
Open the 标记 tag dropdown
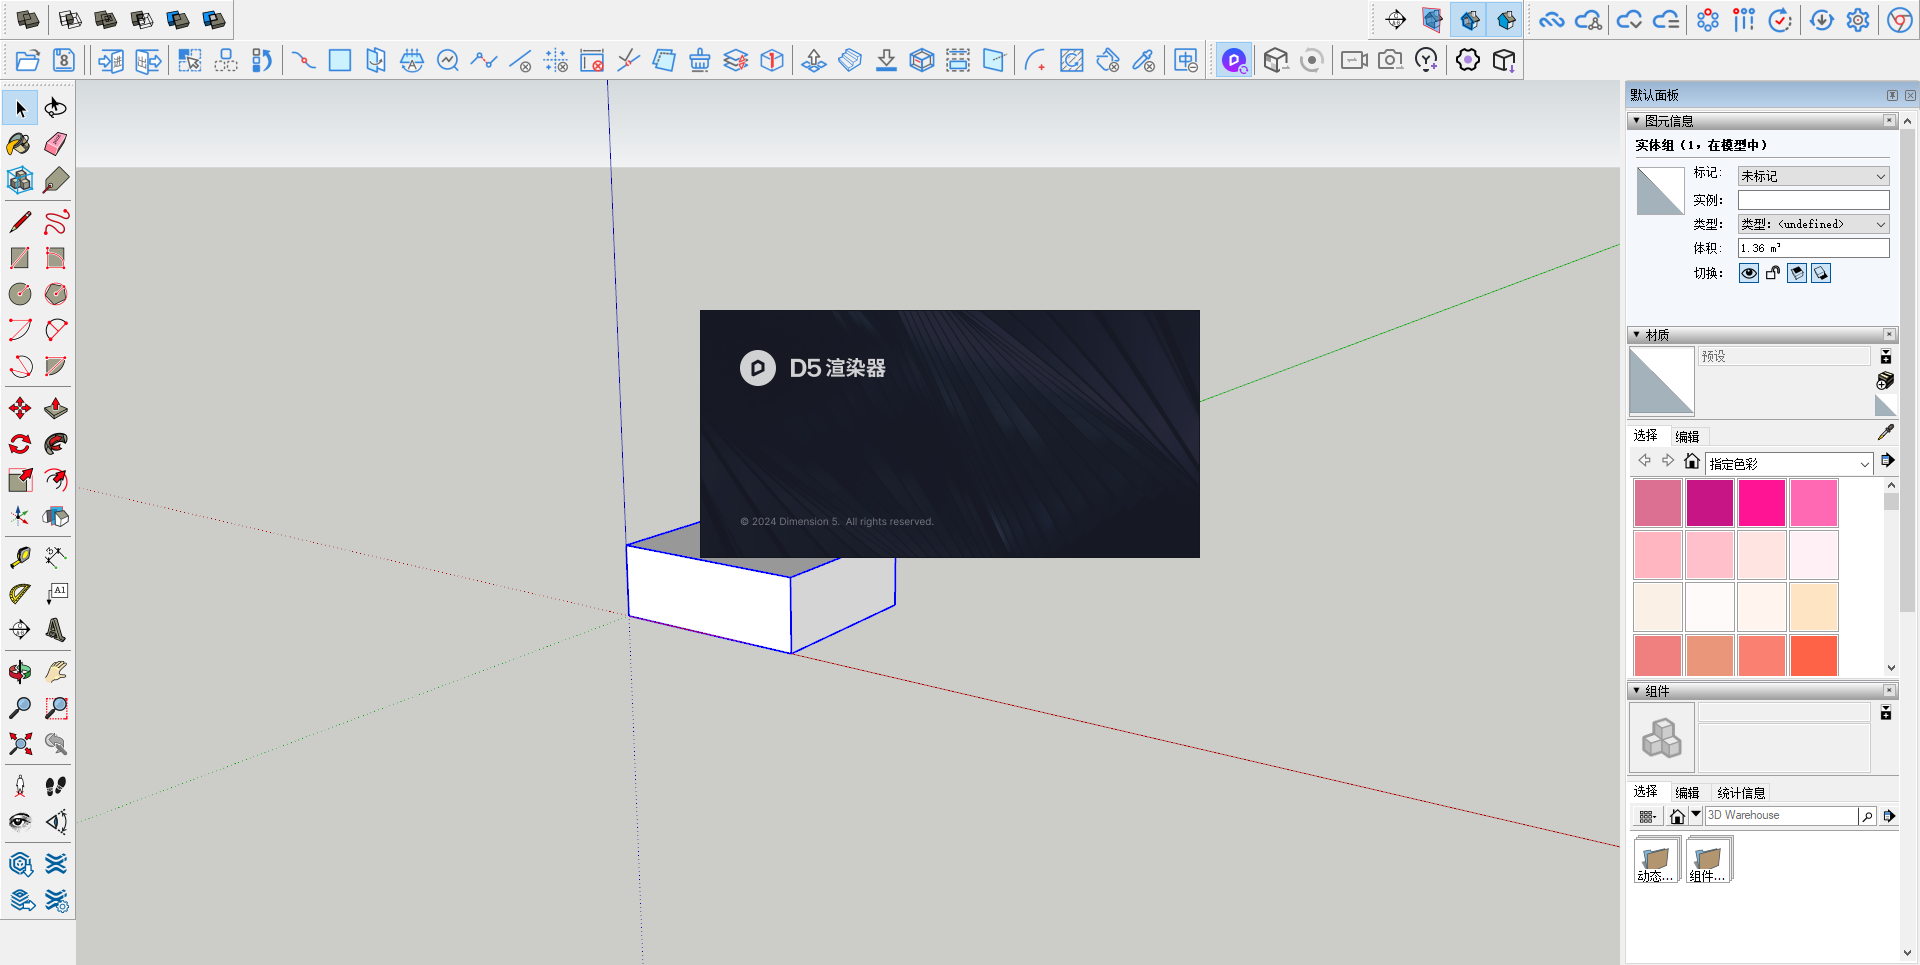coord(1813,176)
